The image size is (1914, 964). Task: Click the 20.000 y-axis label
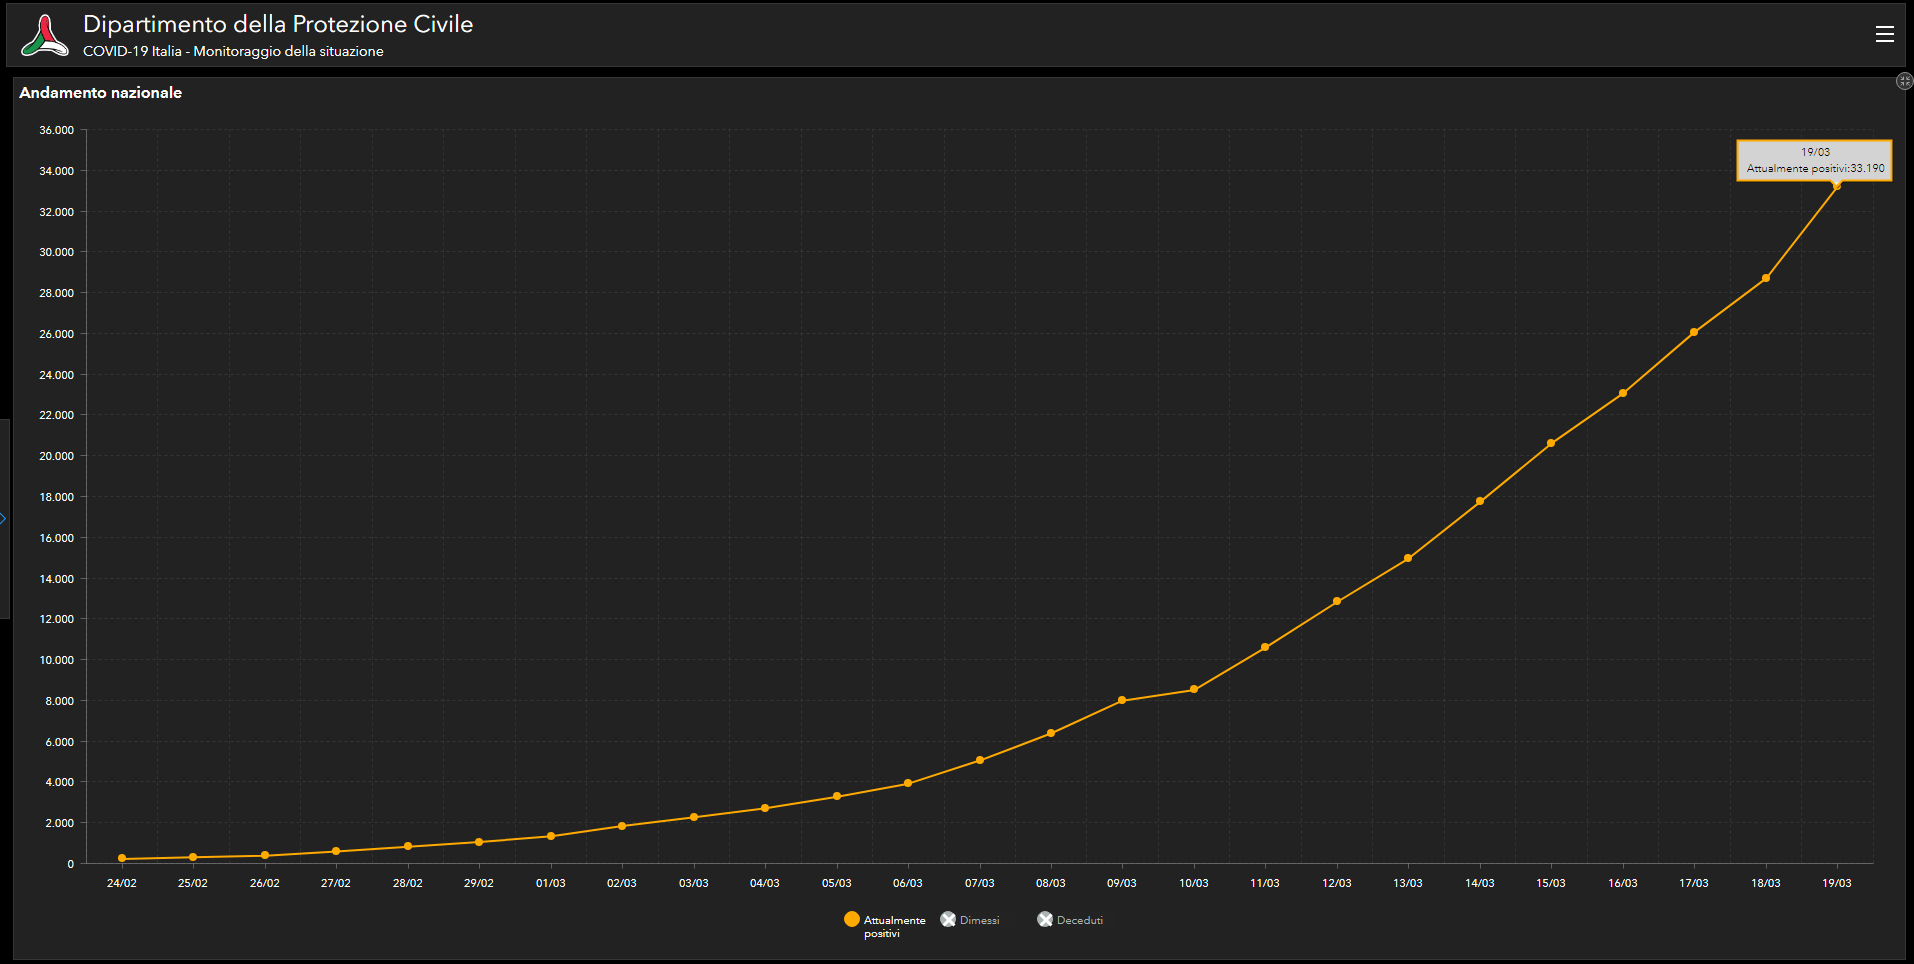(x=56, y=456)
